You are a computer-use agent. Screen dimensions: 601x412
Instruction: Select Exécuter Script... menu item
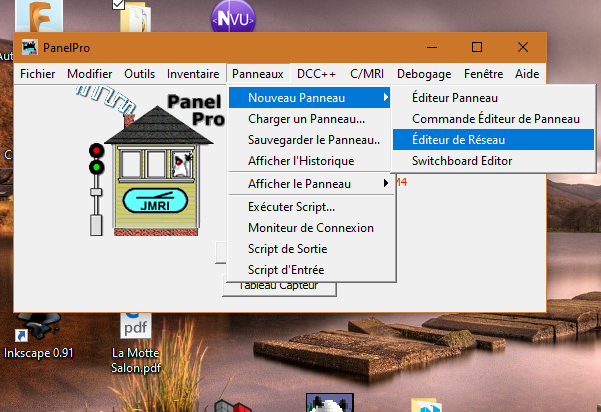click(x=291, y=207)
